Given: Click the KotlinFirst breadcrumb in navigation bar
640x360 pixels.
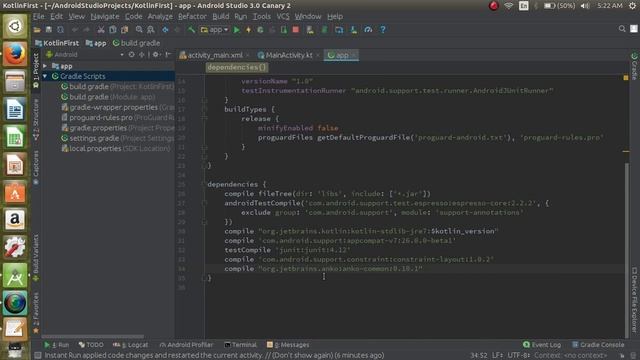Looking at the screenshot, I should coord(57,43).
